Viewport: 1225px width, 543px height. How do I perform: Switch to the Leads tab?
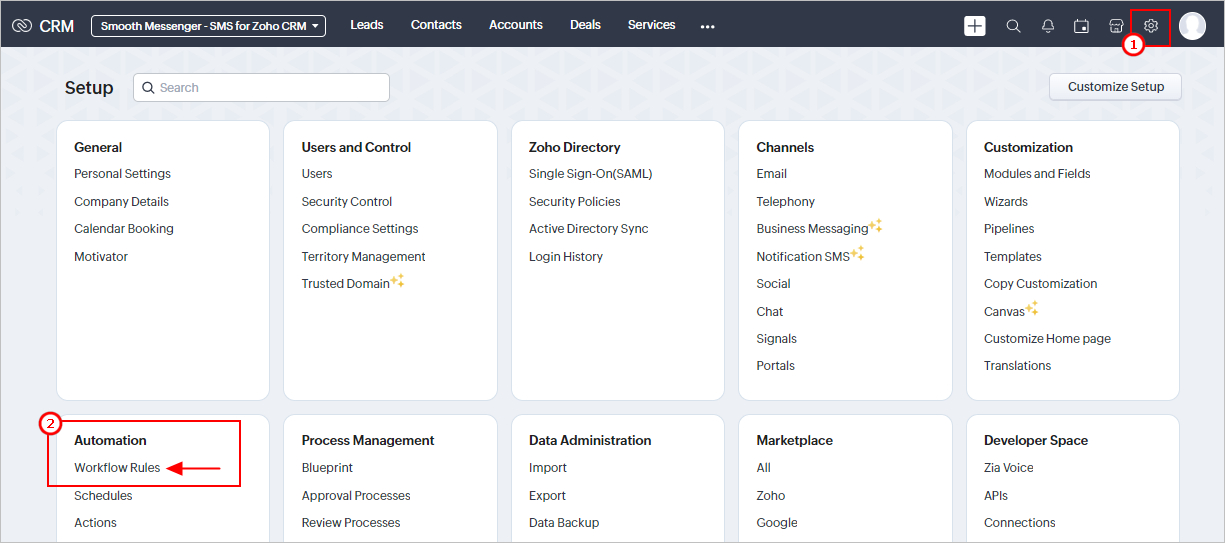367,25
